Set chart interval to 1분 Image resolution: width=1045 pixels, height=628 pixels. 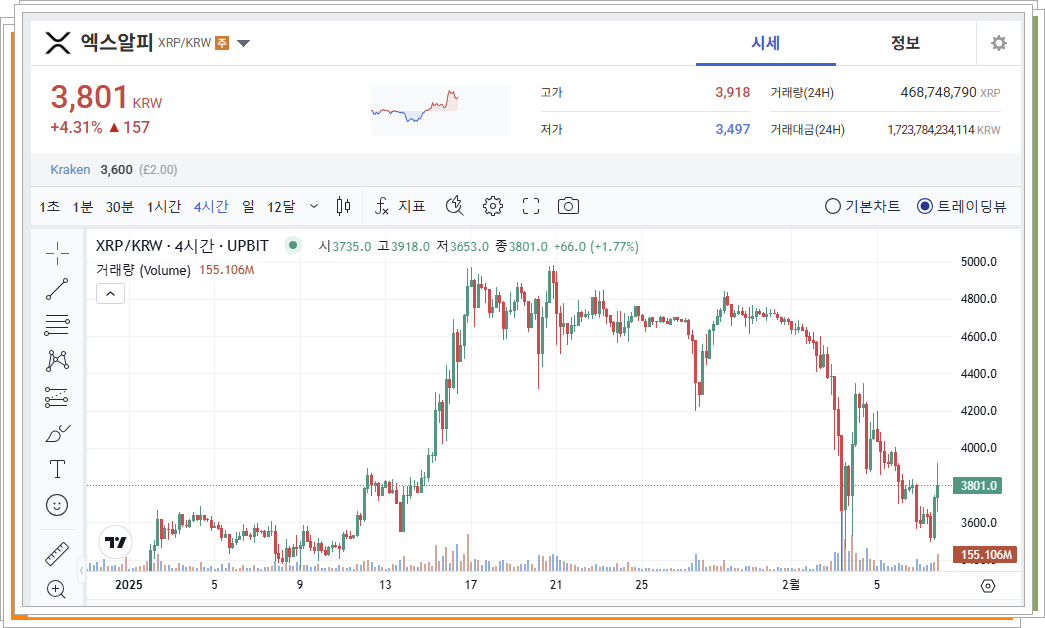(x=83, y=207)
